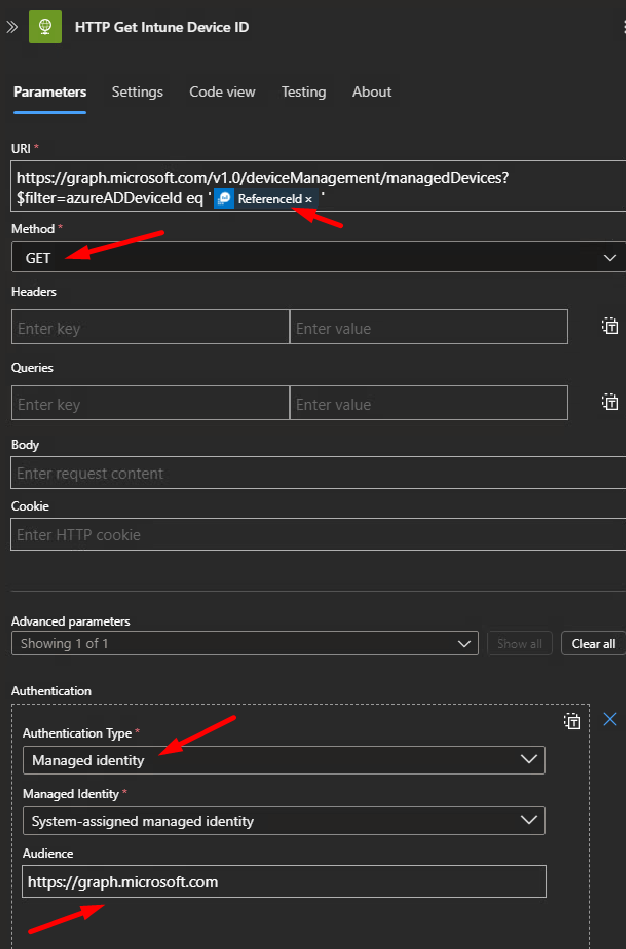The image size is (626, 949).
Task: Expand the Advanced parameters dropdown
Action: click(244, 643)
